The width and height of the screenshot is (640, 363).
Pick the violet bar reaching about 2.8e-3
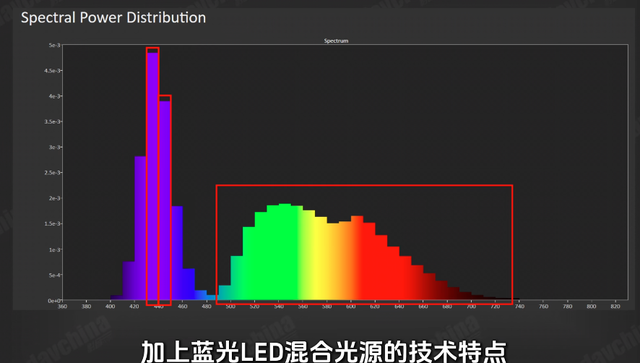coord(141,229)
